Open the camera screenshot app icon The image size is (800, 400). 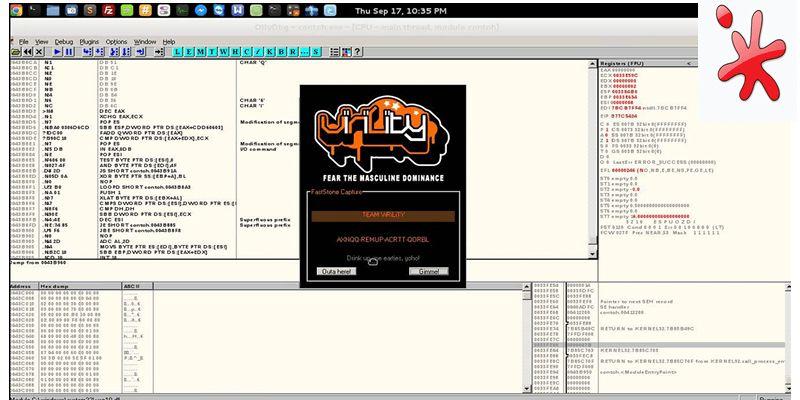[71, 10]
